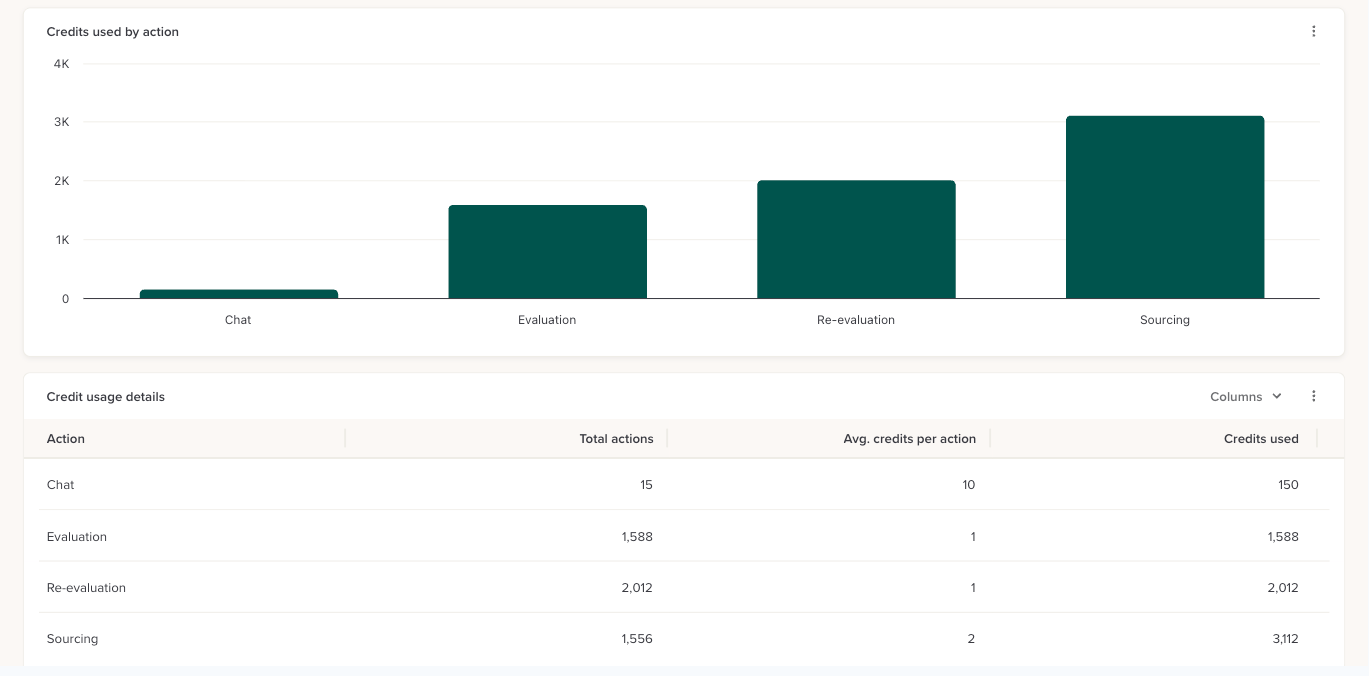1369x676 pixels.
Task: Open Credits used by action options menu
Action: [1314, 31]
